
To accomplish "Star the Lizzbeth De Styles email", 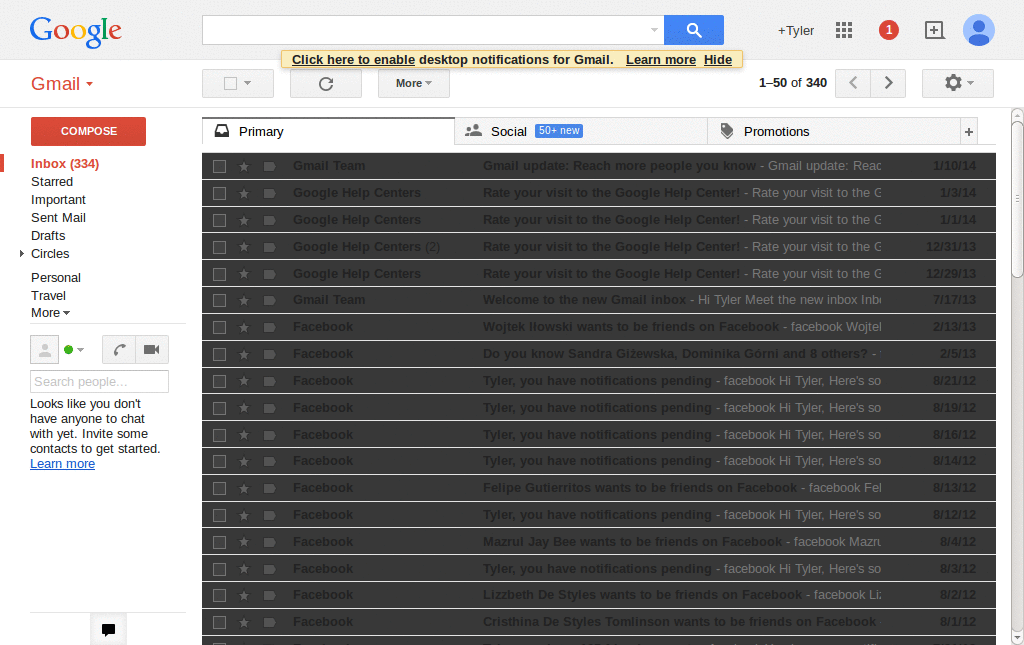I will pos(244,595).
